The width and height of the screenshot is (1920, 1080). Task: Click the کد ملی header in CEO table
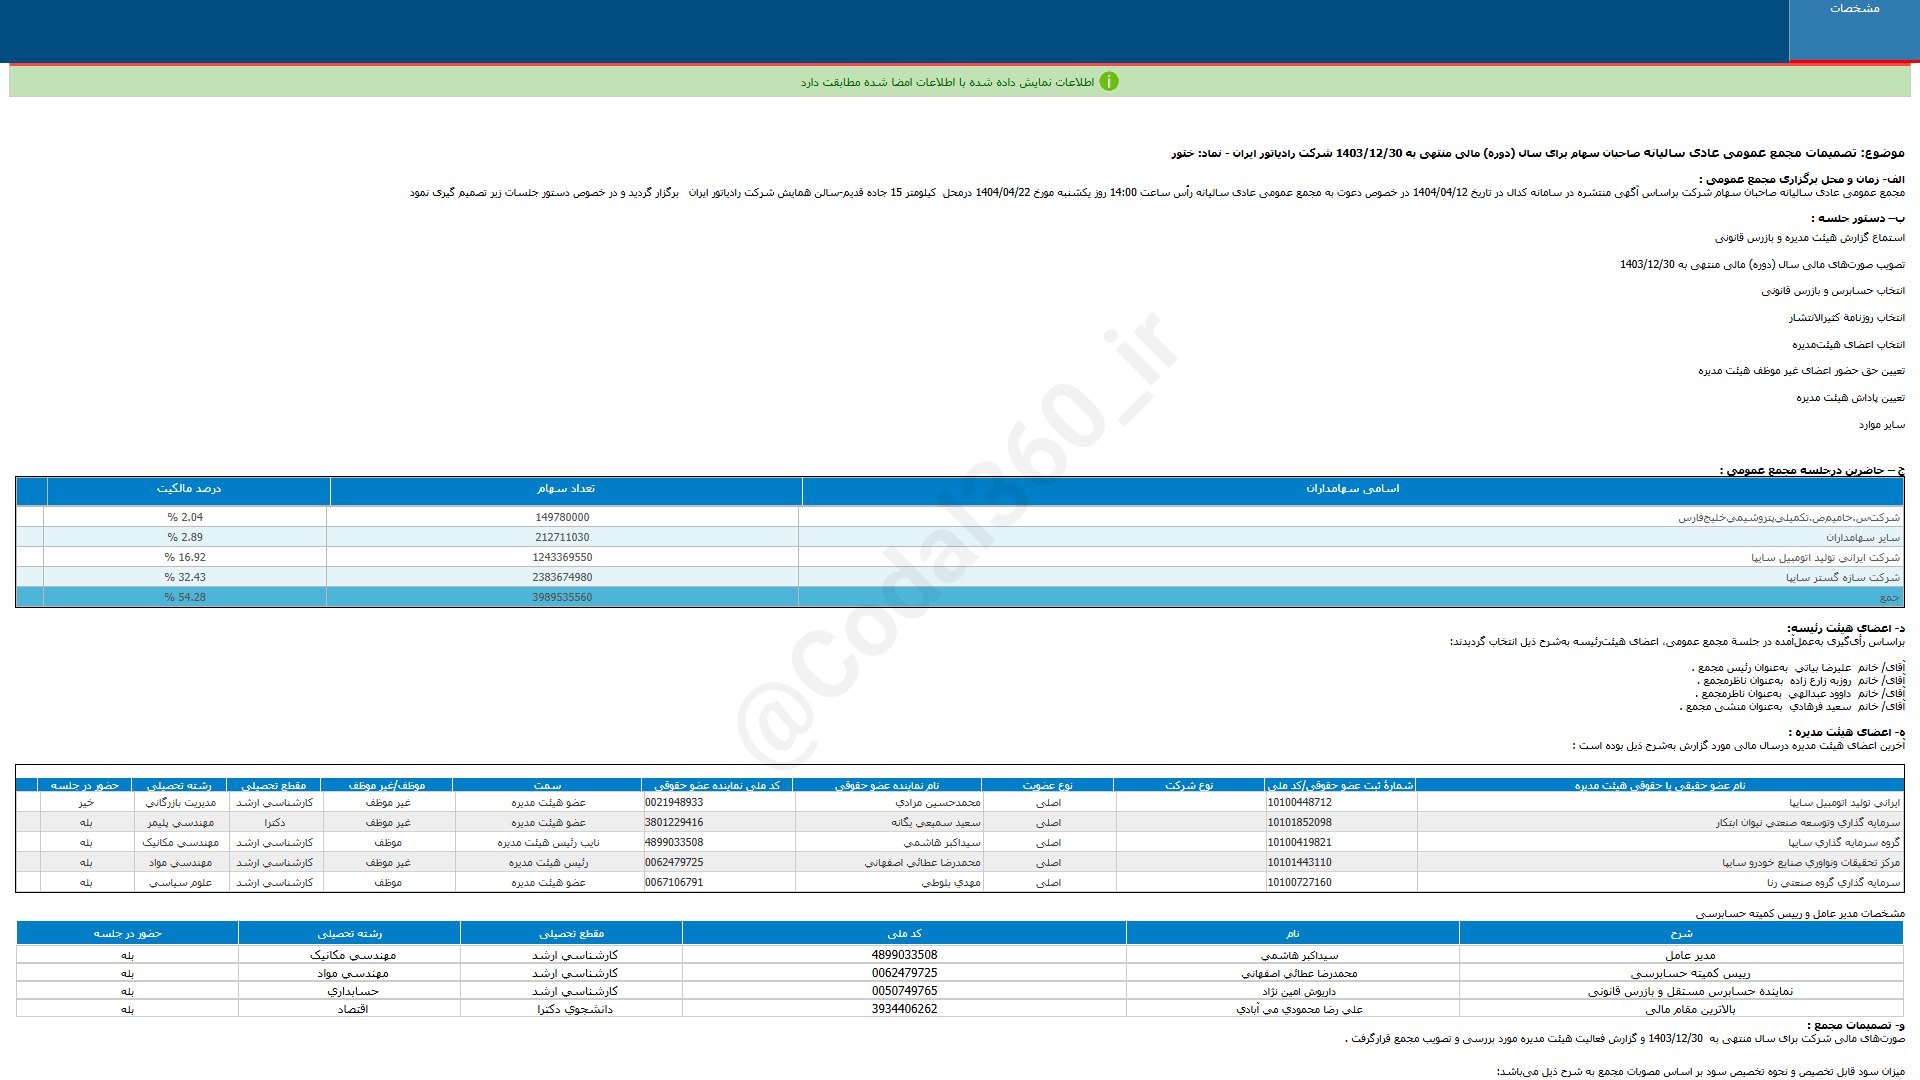[x=904, y=934]
